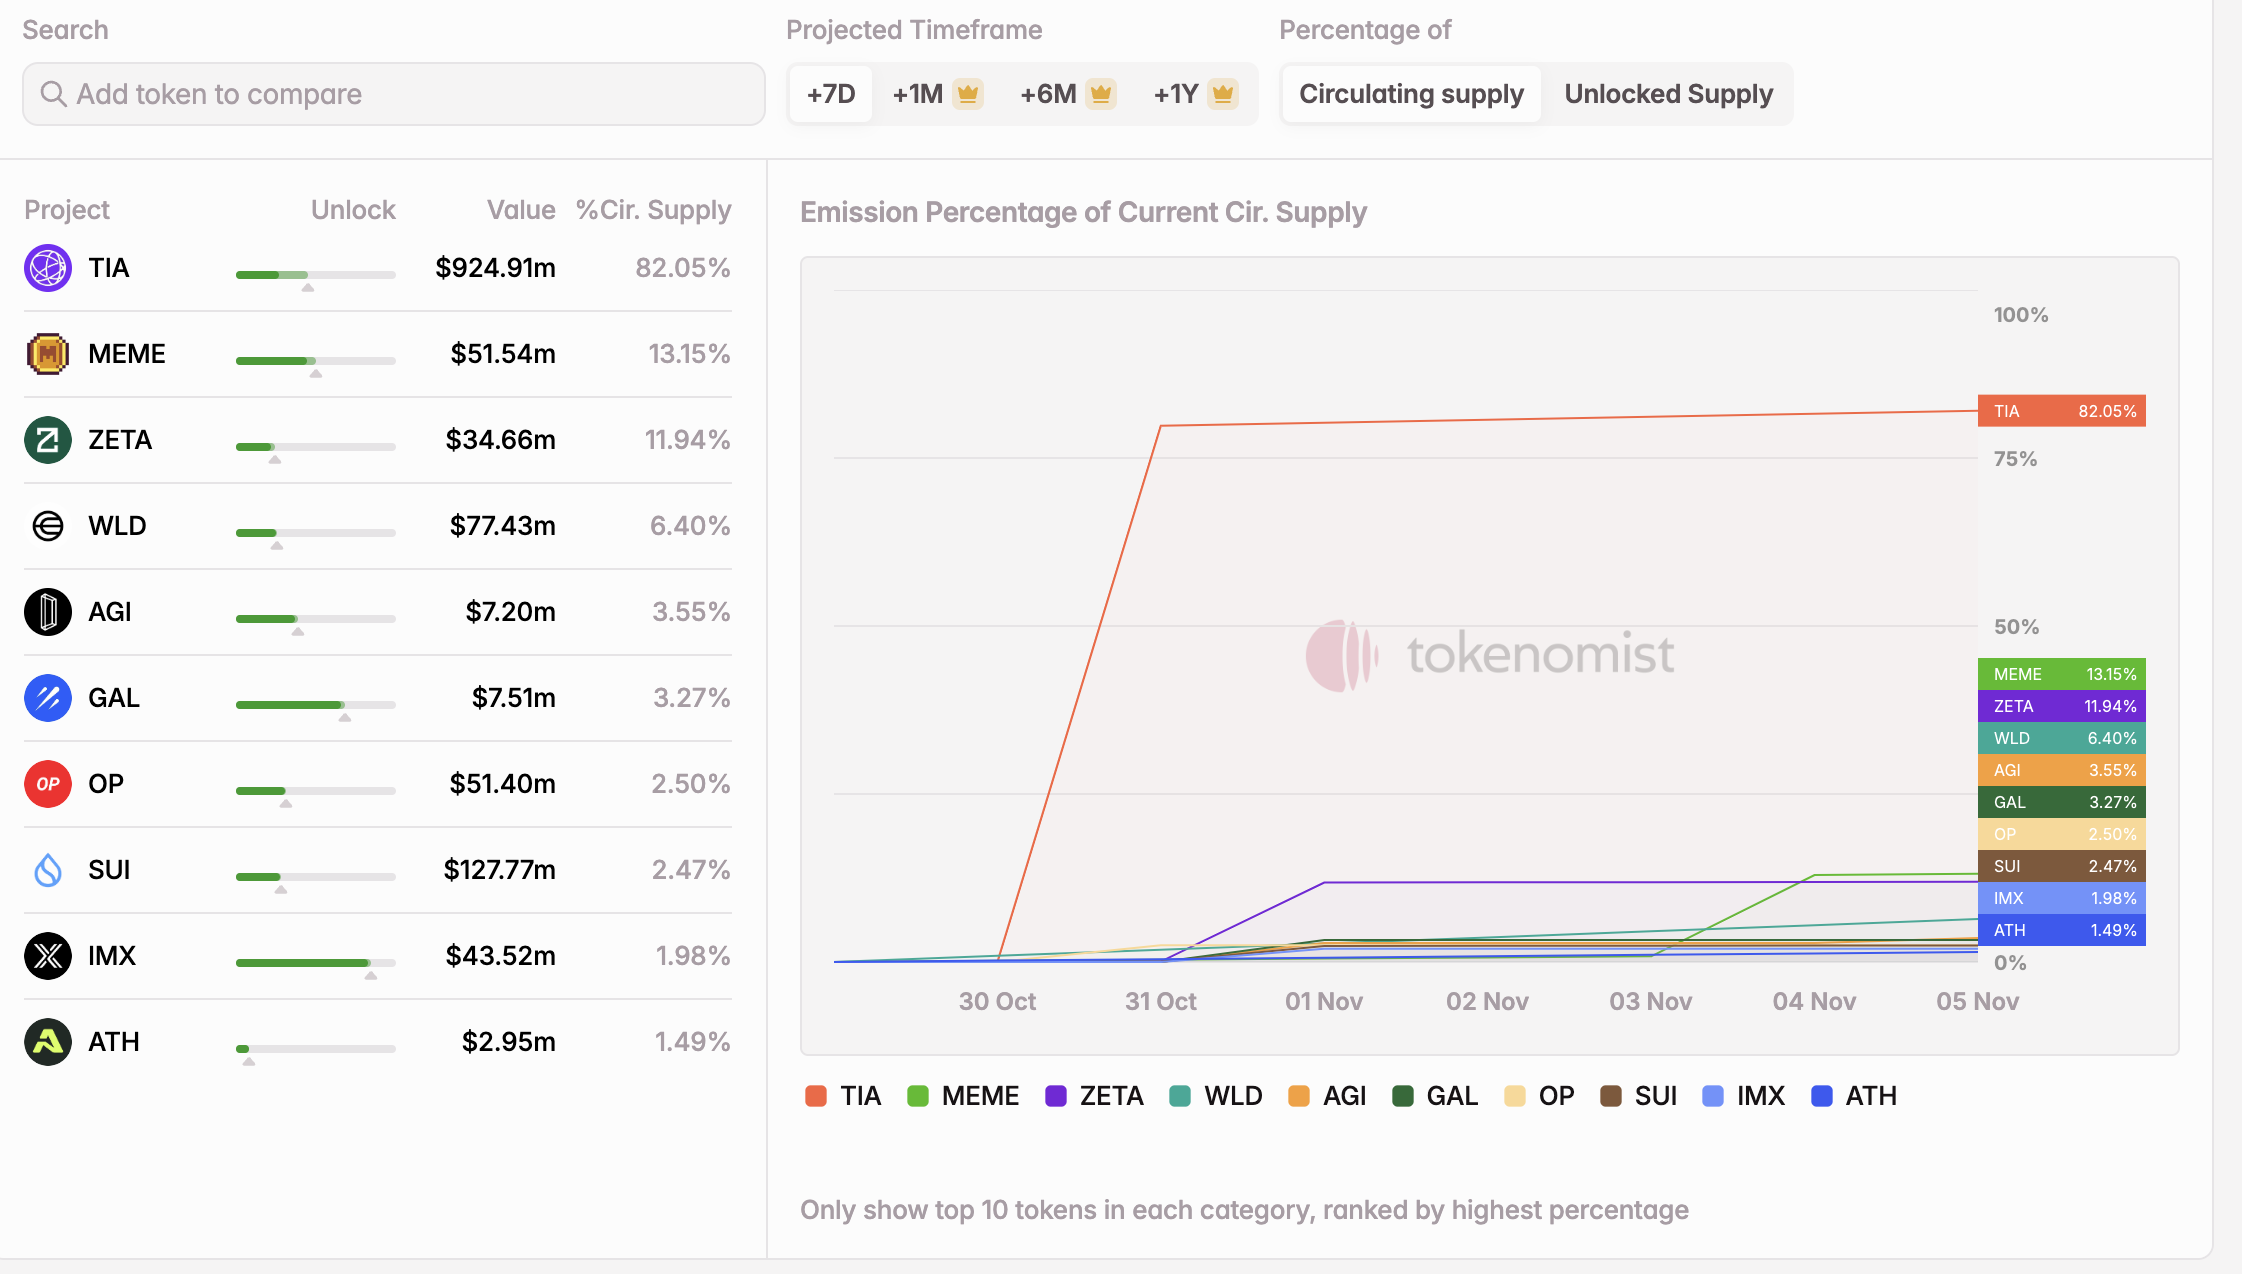
Task: Toggle TIA series in chart legend
Action: [843, 1096]
